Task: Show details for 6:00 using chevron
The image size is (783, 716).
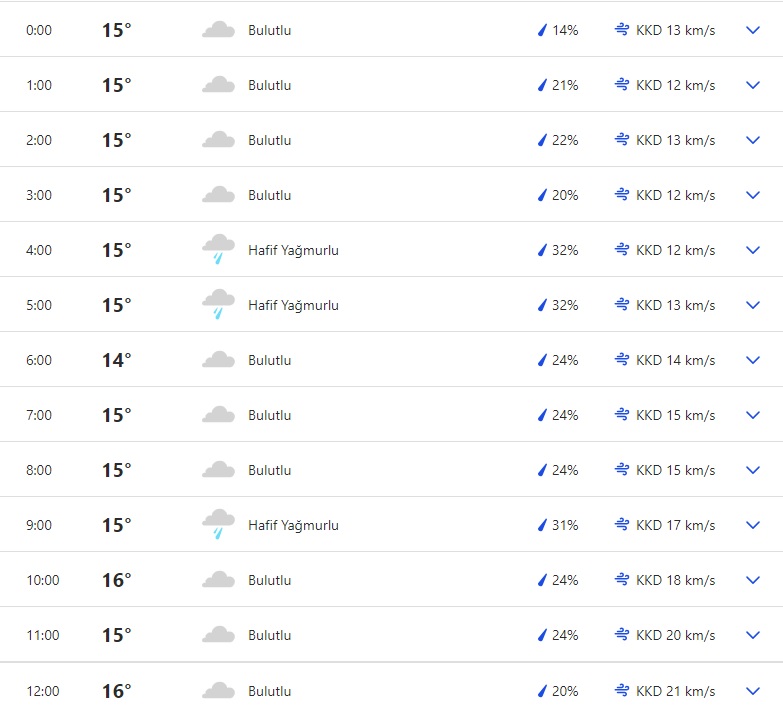Action: click(753, 360)
